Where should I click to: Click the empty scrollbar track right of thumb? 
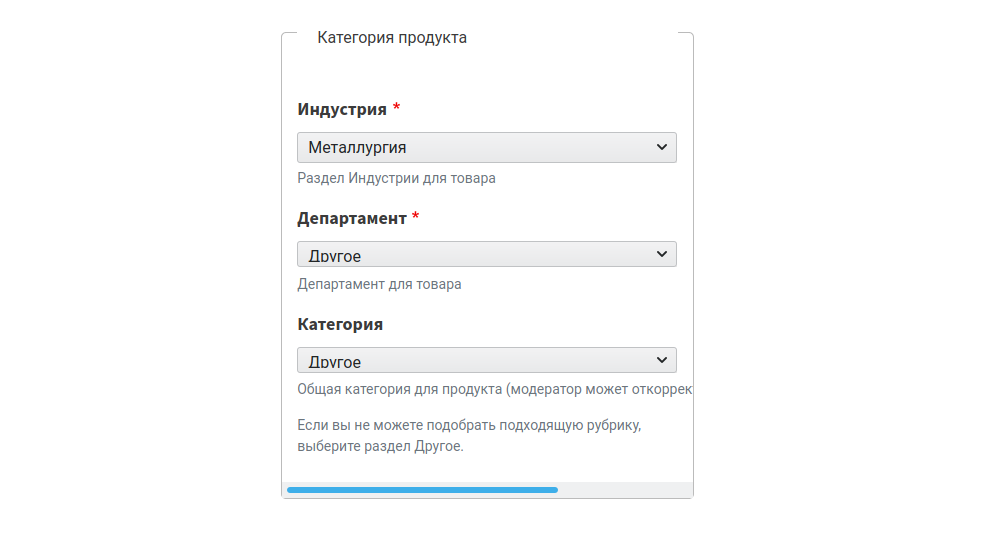pos(624,490)
